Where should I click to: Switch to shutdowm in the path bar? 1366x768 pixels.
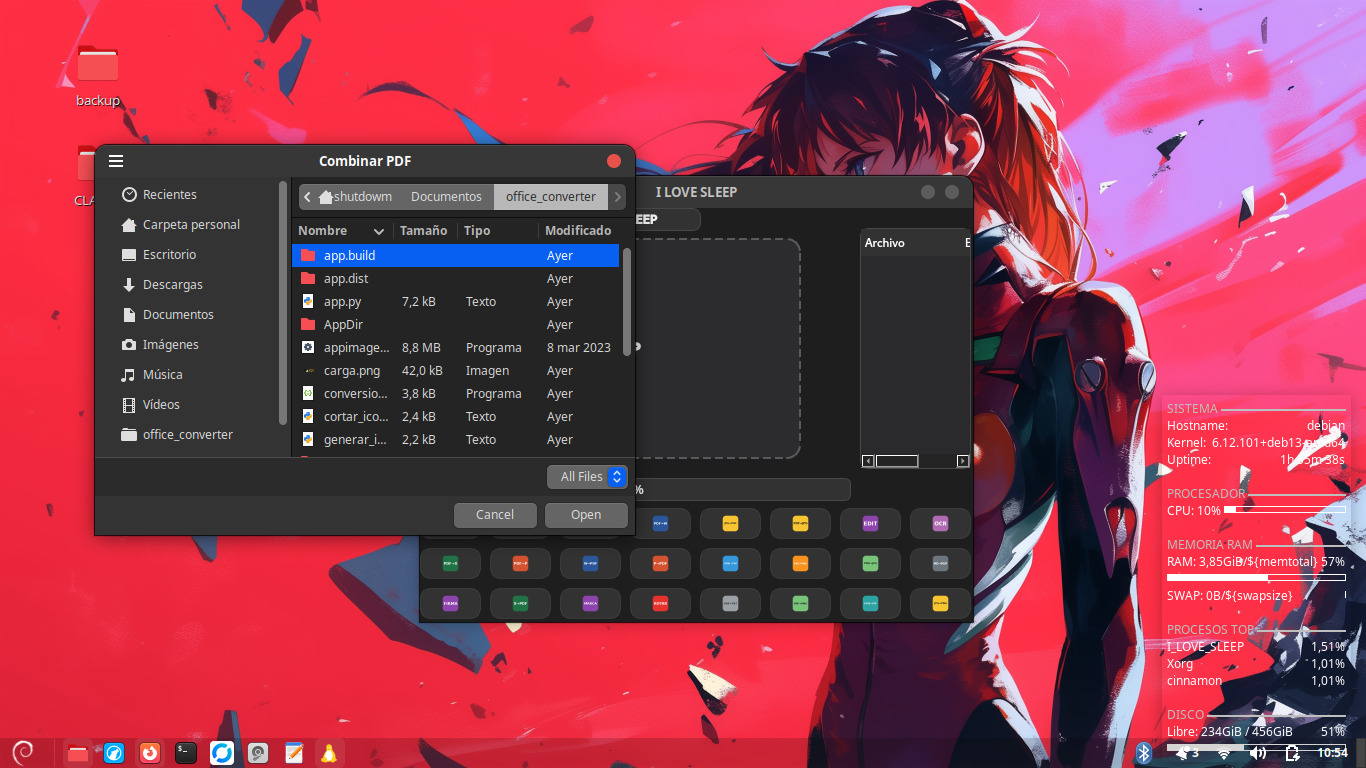click(x=355, y=197)
